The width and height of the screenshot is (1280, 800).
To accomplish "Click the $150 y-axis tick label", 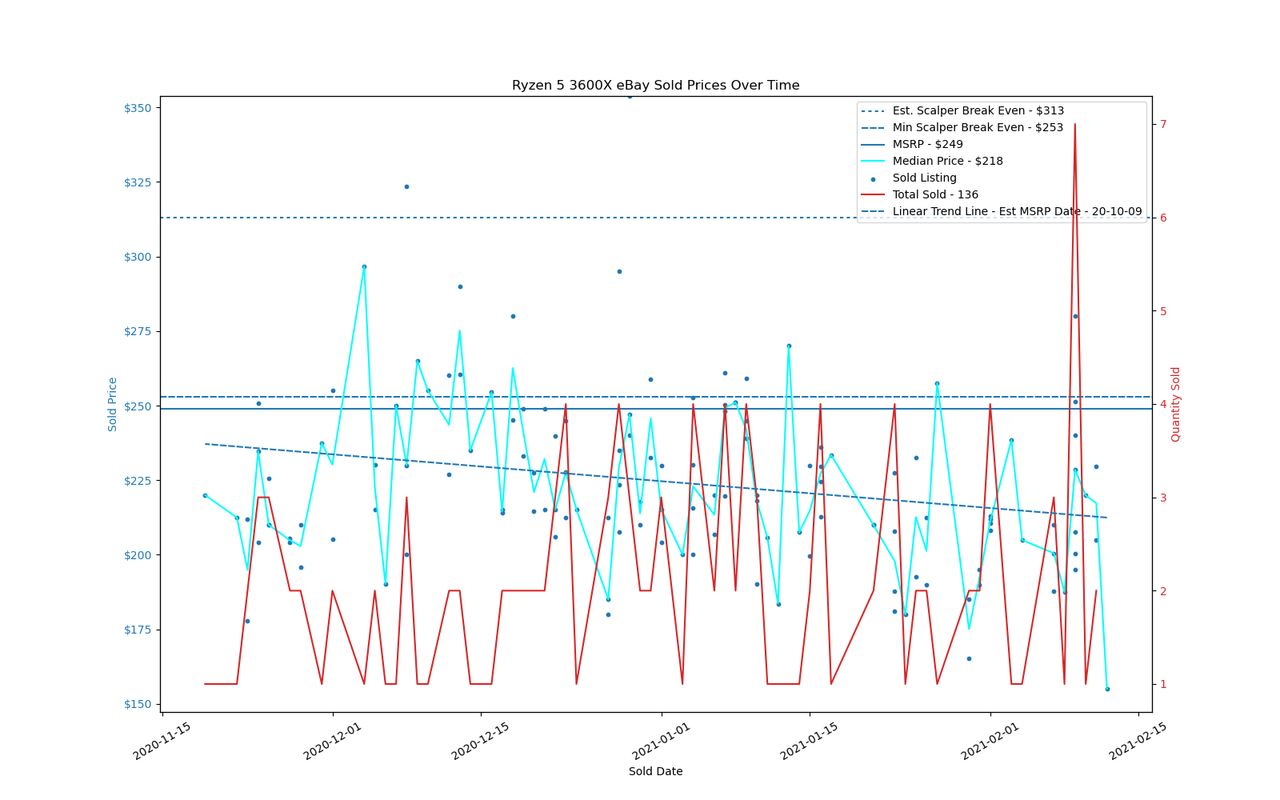I will pos(136,704).
